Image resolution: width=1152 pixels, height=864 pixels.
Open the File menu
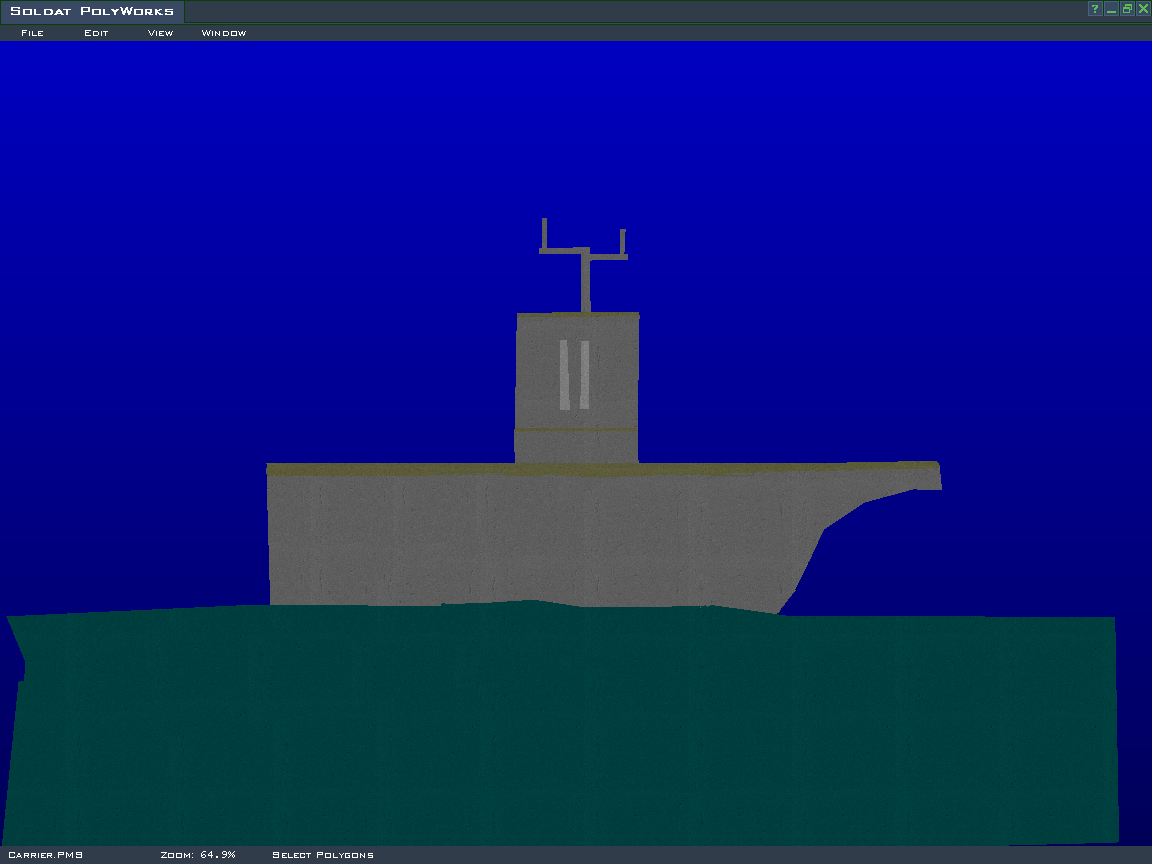(x=32, y=33)
